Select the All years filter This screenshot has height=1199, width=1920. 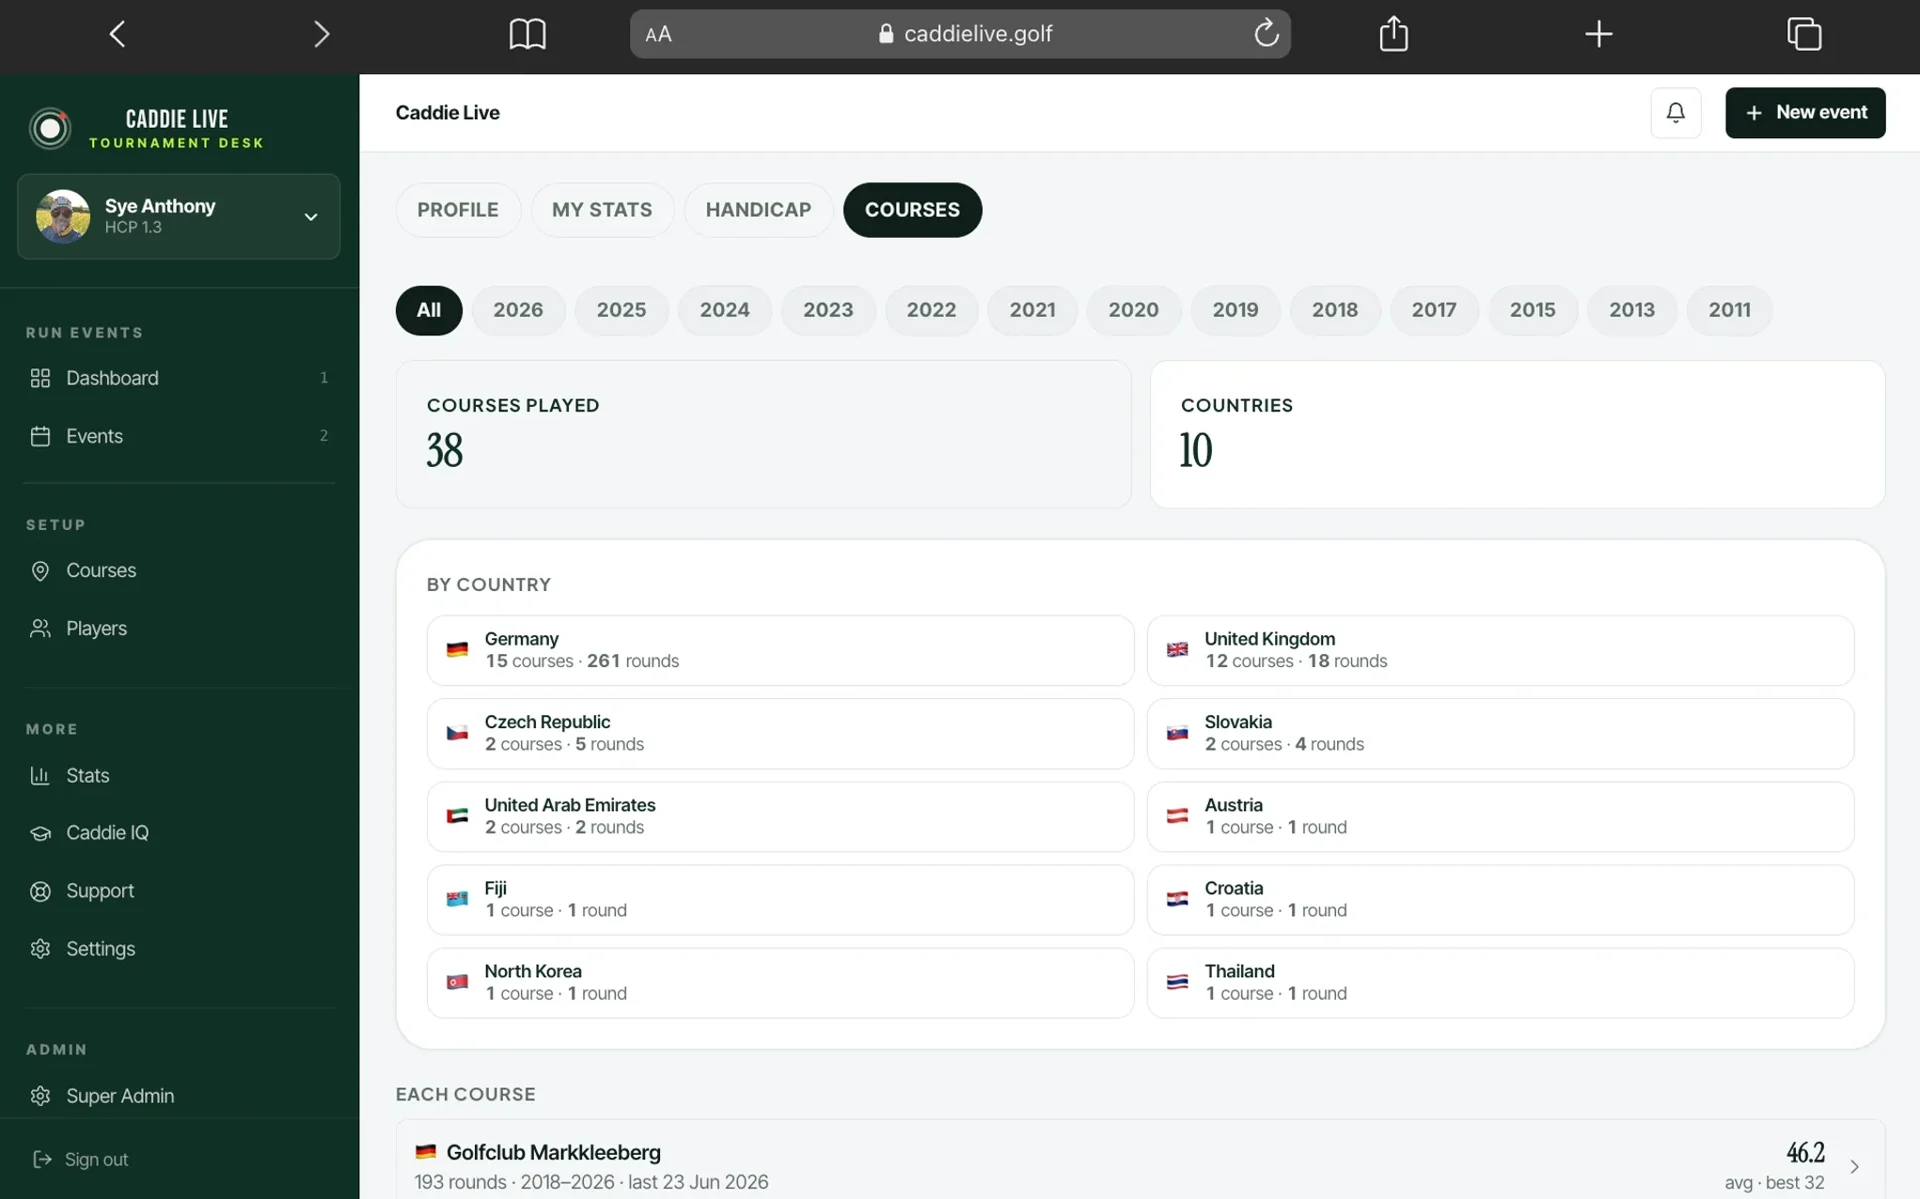pos(429,310)
